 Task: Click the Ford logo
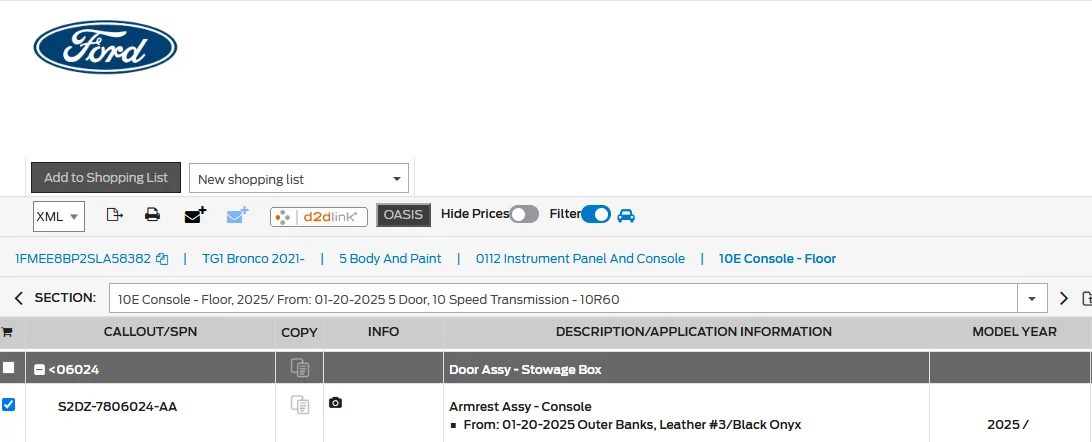click(x=105, y=47)
